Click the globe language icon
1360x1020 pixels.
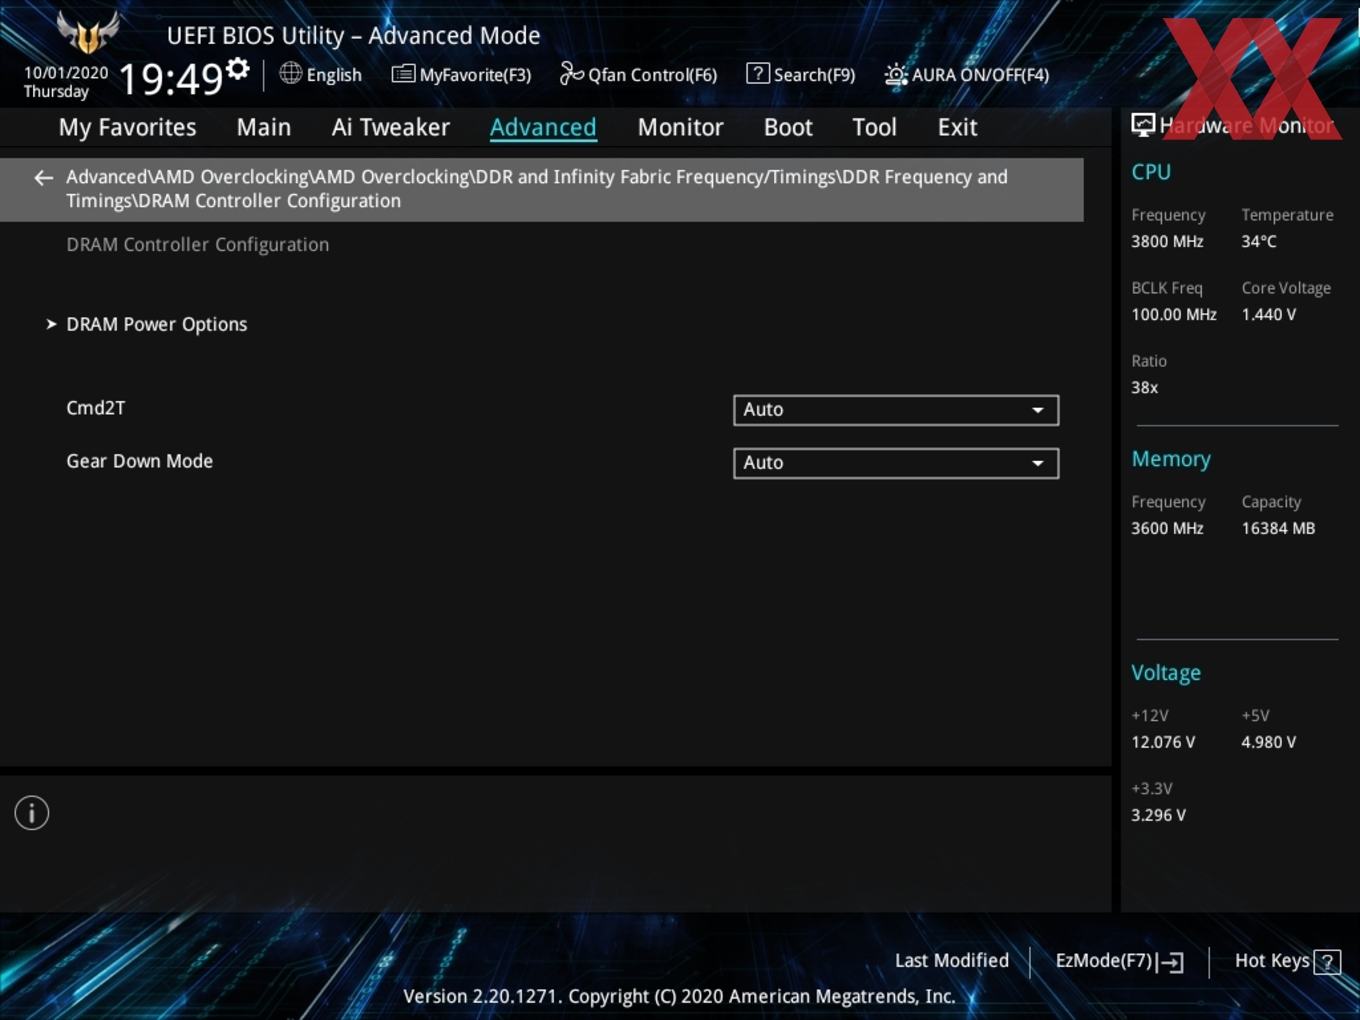(291, 73)
